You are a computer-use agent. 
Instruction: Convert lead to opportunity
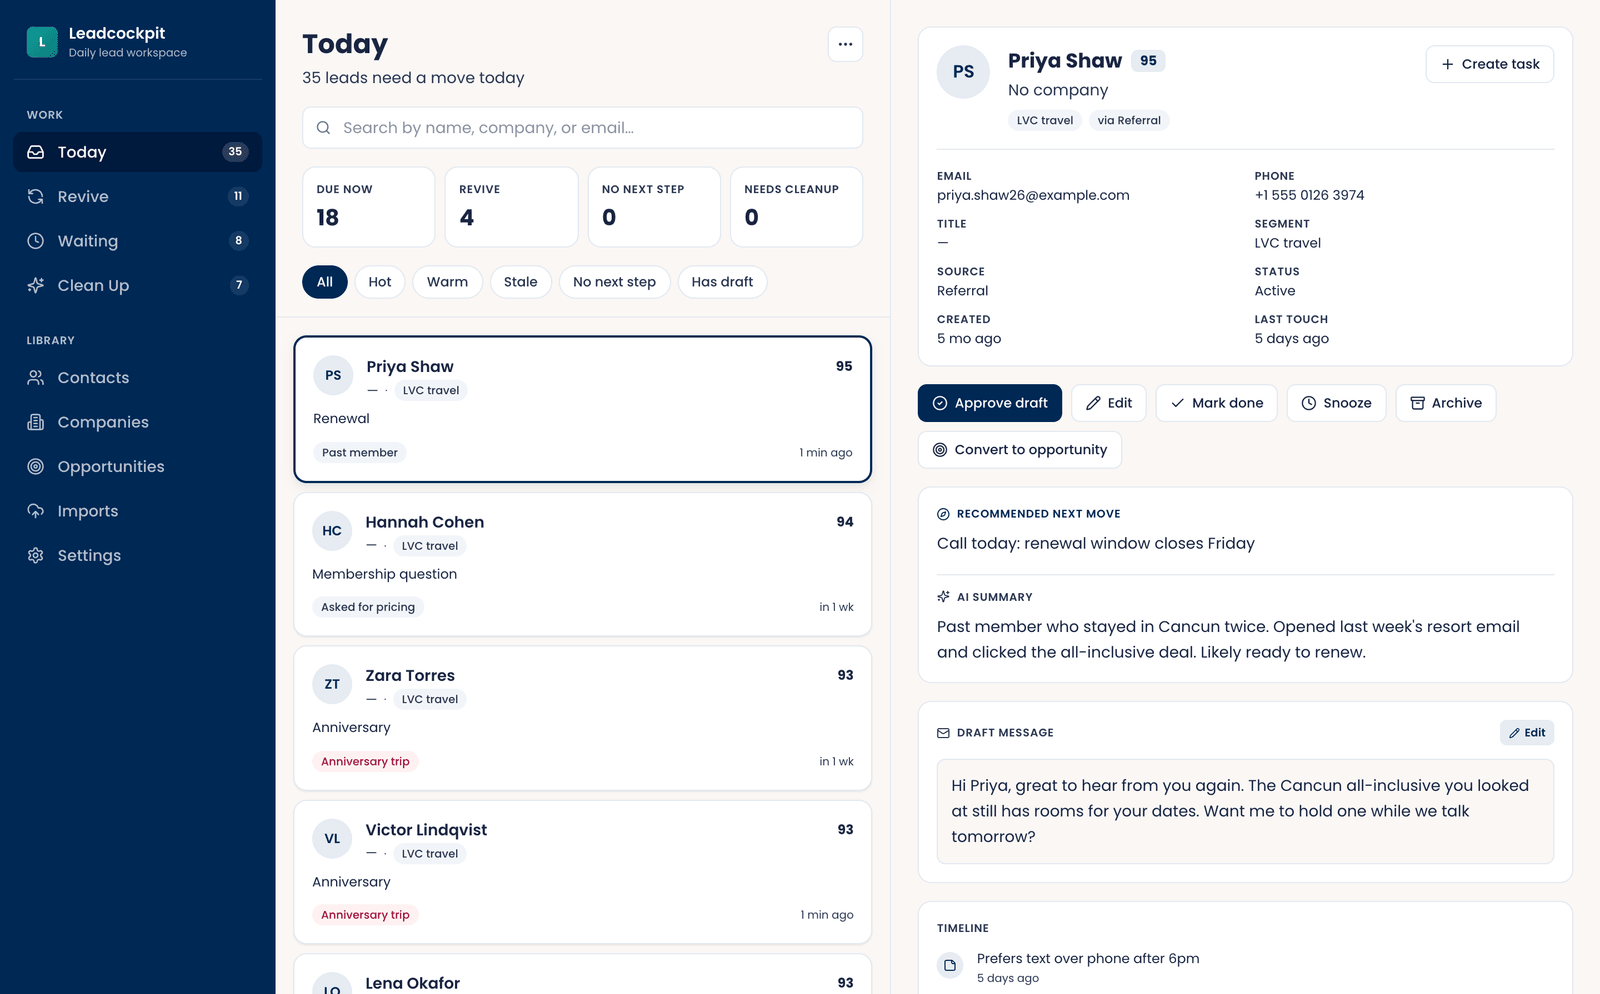[x=1020, y=450]
